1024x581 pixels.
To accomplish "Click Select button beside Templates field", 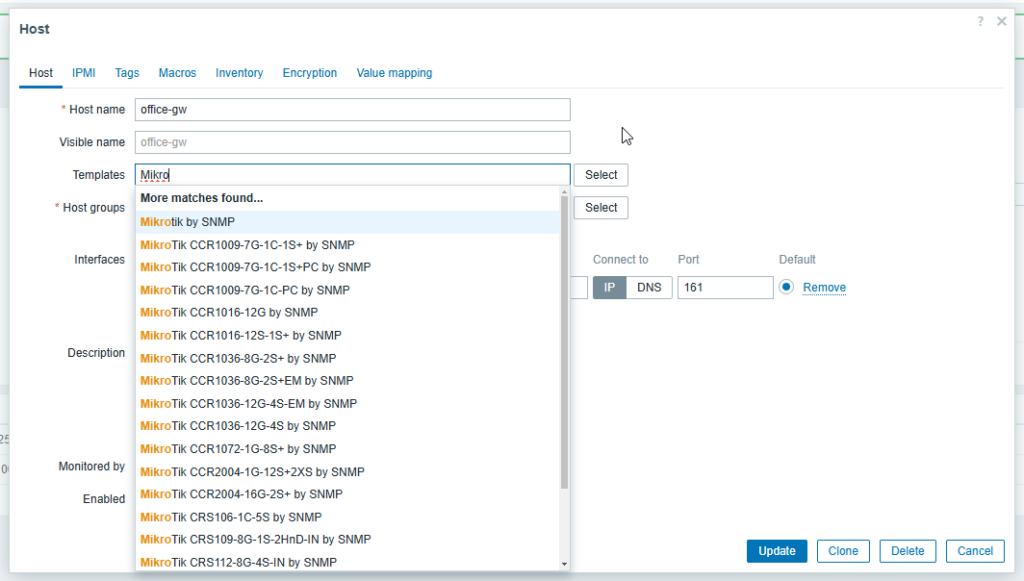I will [601, 175].
